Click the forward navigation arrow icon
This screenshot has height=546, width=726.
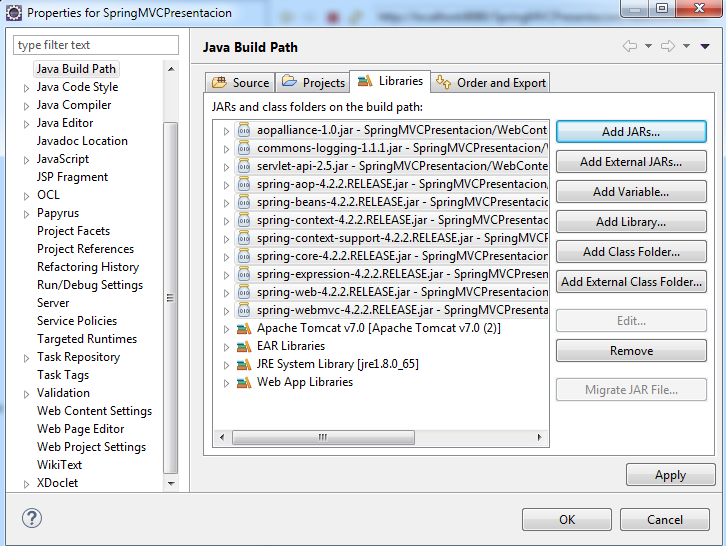(668, 47)
